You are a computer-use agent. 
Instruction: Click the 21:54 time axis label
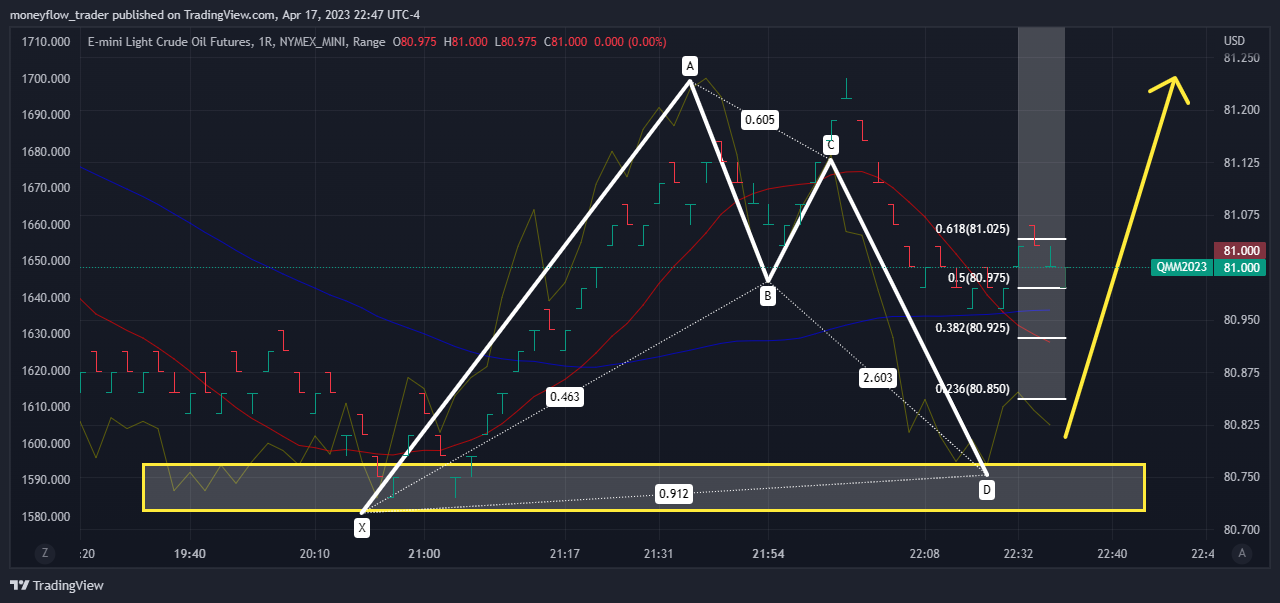pyautogui.click(x=769, y=553)
